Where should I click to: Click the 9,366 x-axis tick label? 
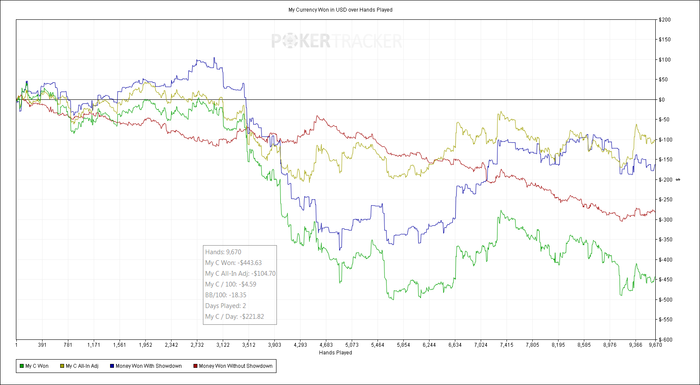(636, 345)
